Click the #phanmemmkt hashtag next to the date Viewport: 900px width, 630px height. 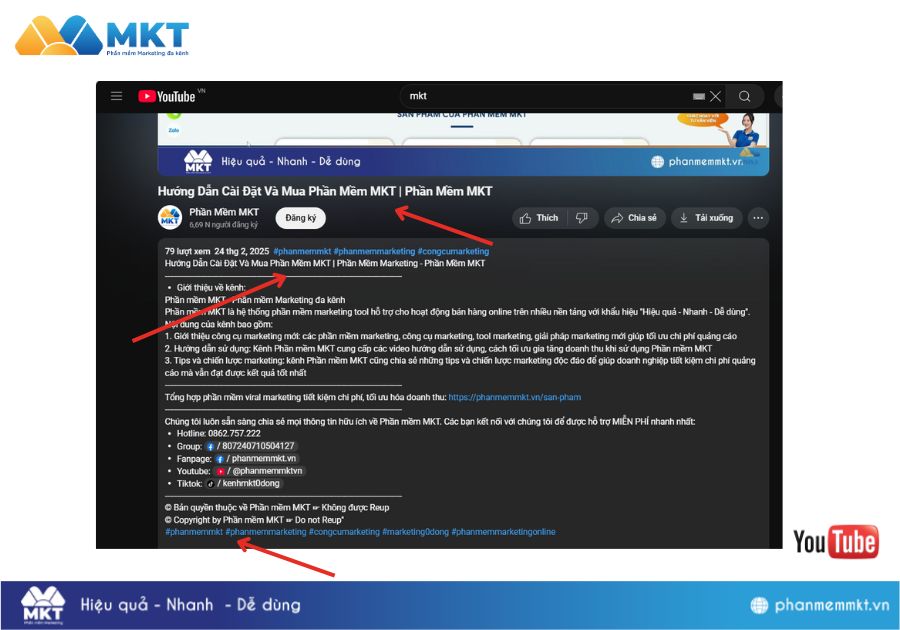(302, 251)
